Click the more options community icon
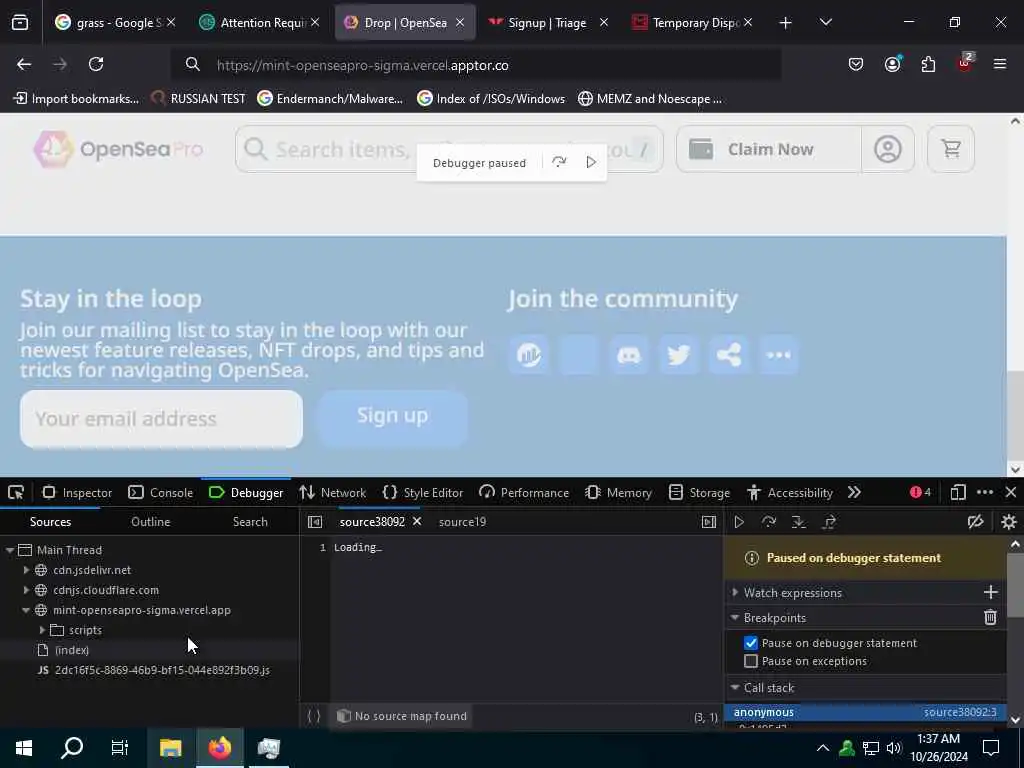Screen dimensions: 1024x768 pos(778,355)
